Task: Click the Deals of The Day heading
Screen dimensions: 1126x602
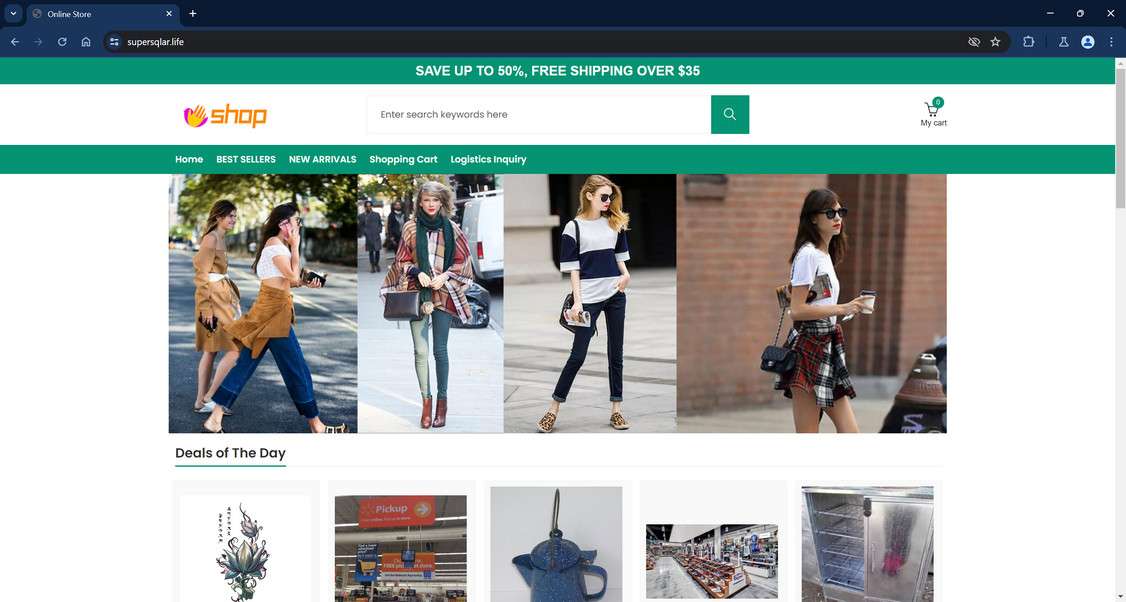Action: tap(231, 453)
